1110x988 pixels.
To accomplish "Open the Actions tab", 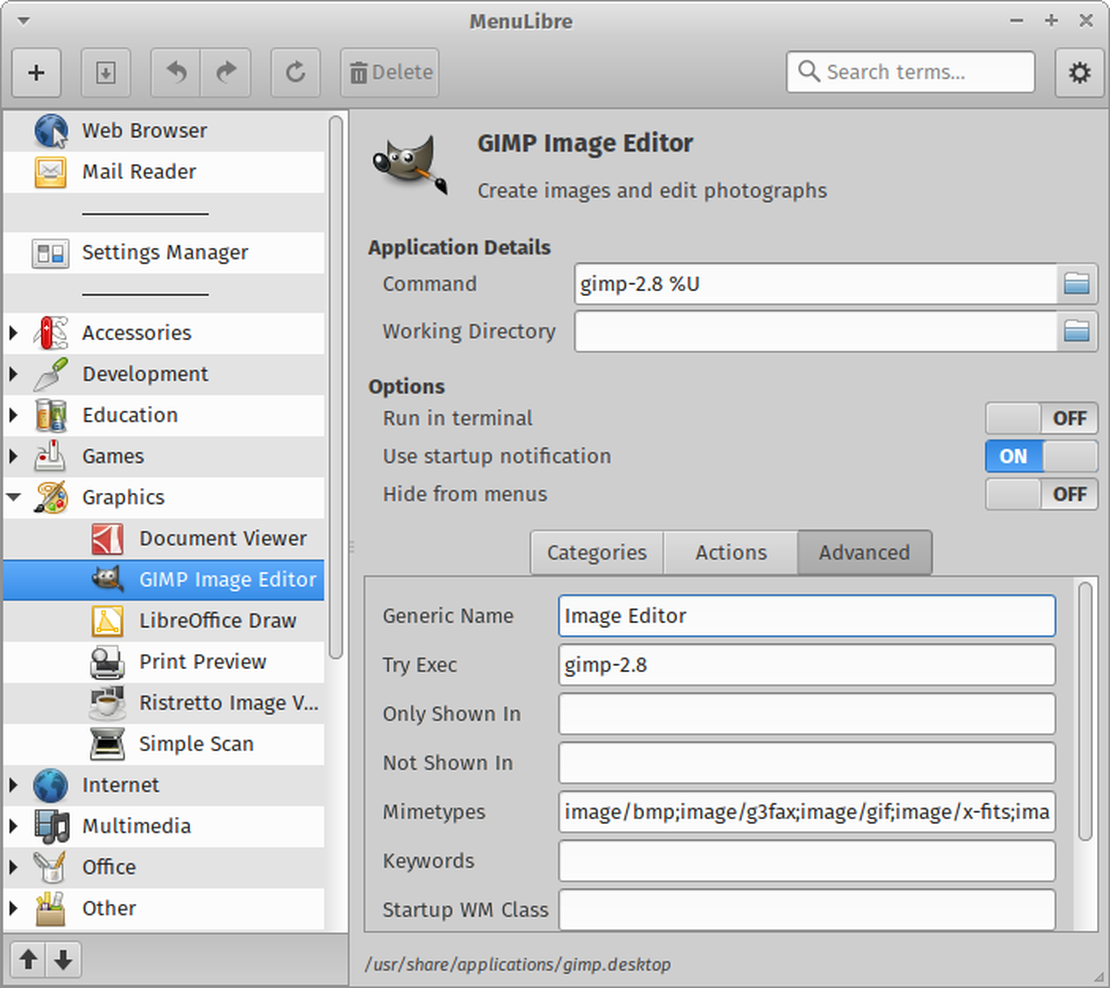I will (x=730, y=552).
